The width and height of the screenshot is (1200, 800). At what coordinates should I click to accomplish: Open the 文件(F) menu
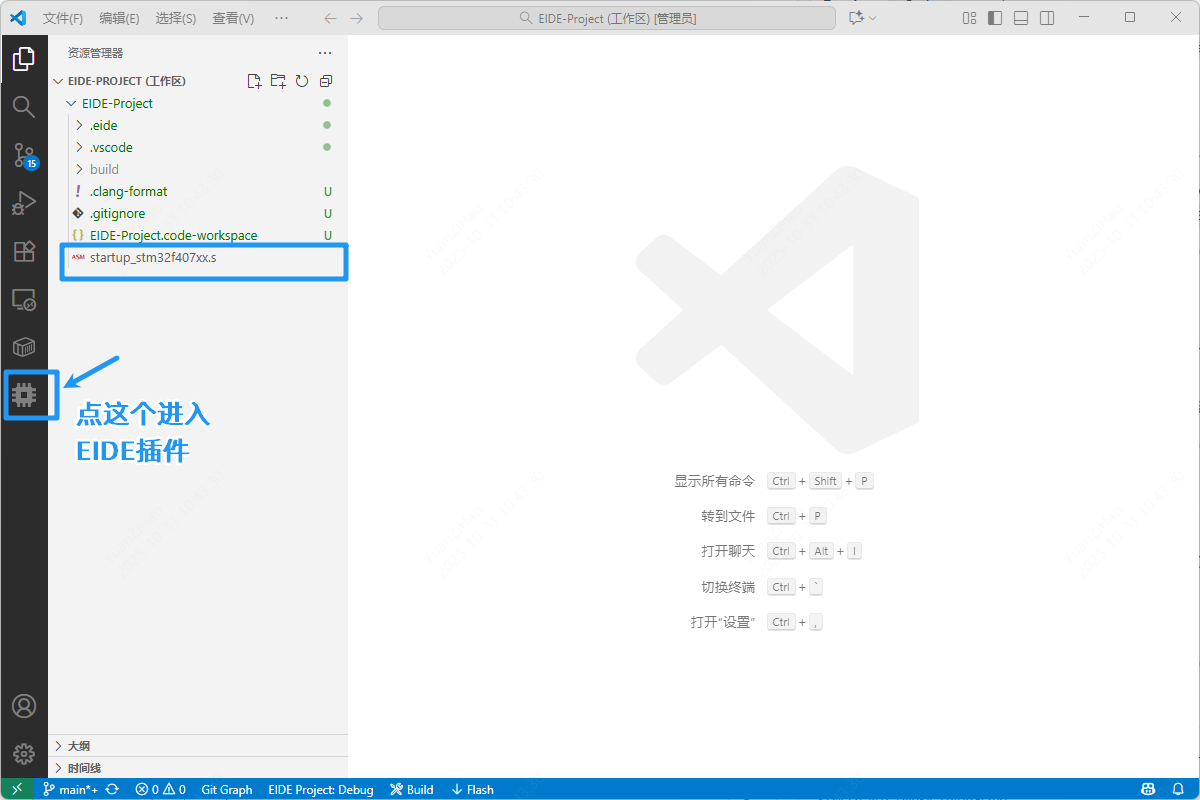pyautogui.click(x=63, y=18)
